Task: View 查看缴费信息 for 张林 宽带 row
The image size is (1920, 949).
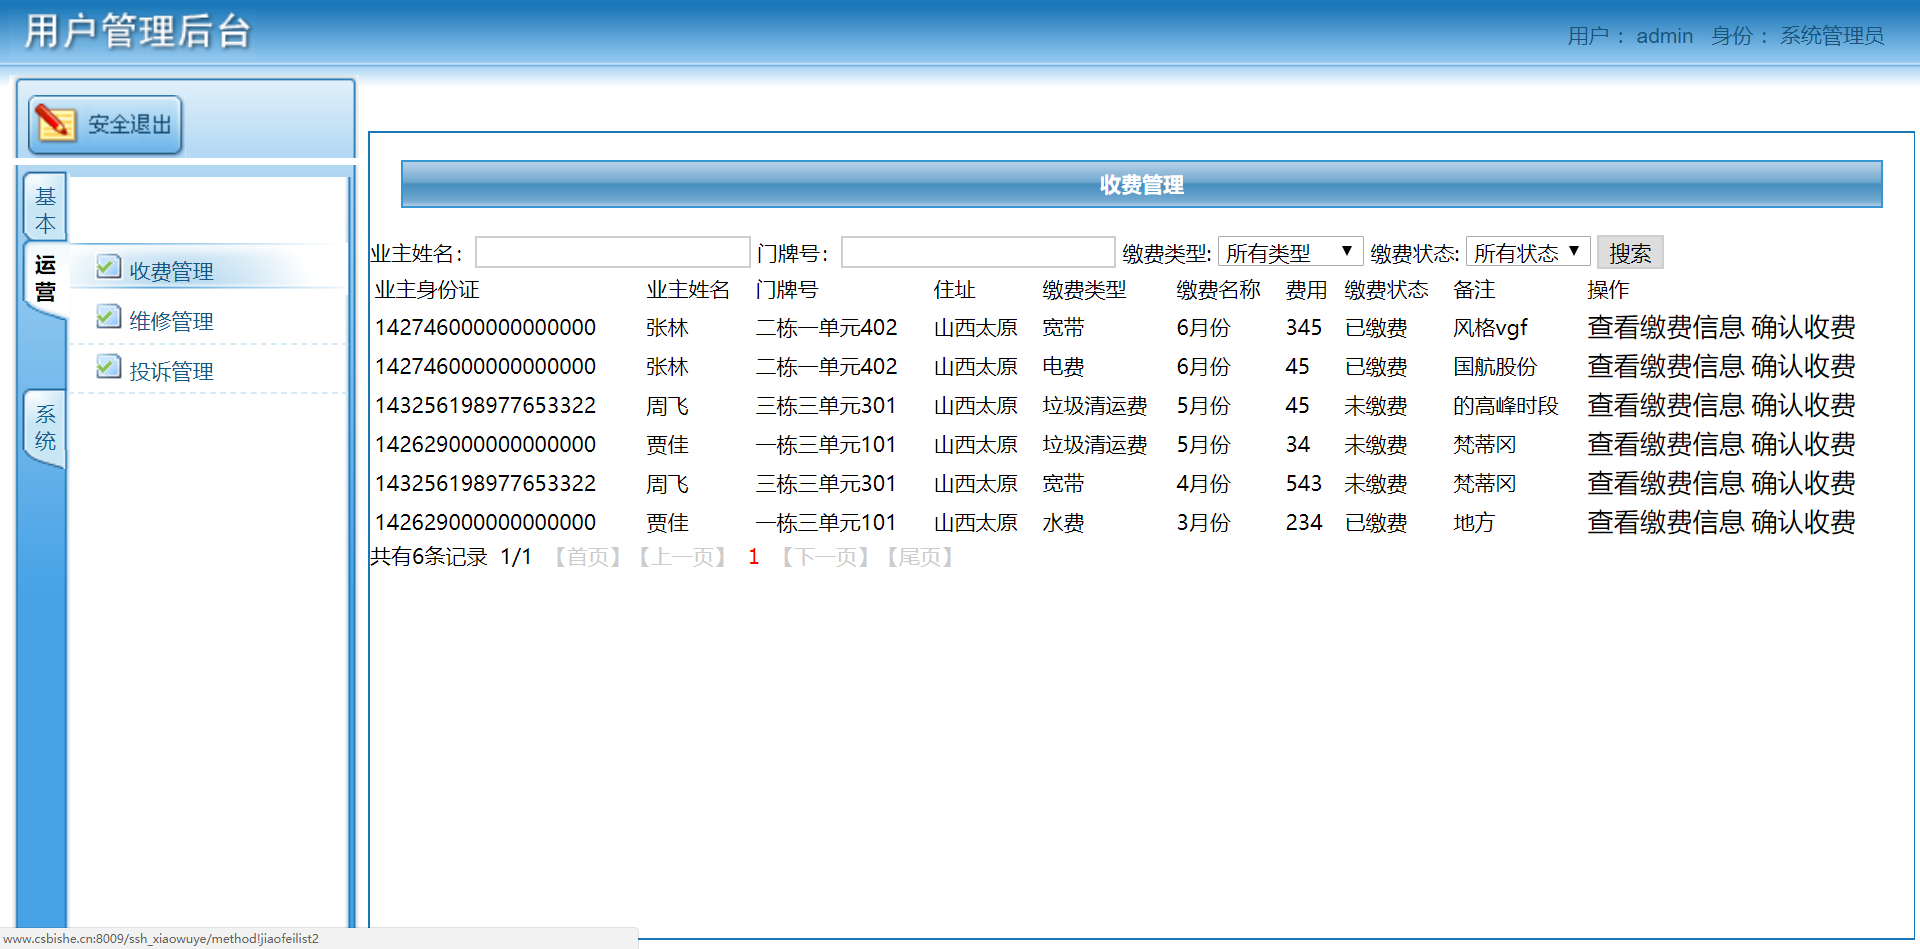Action: tap(1666, 327)
